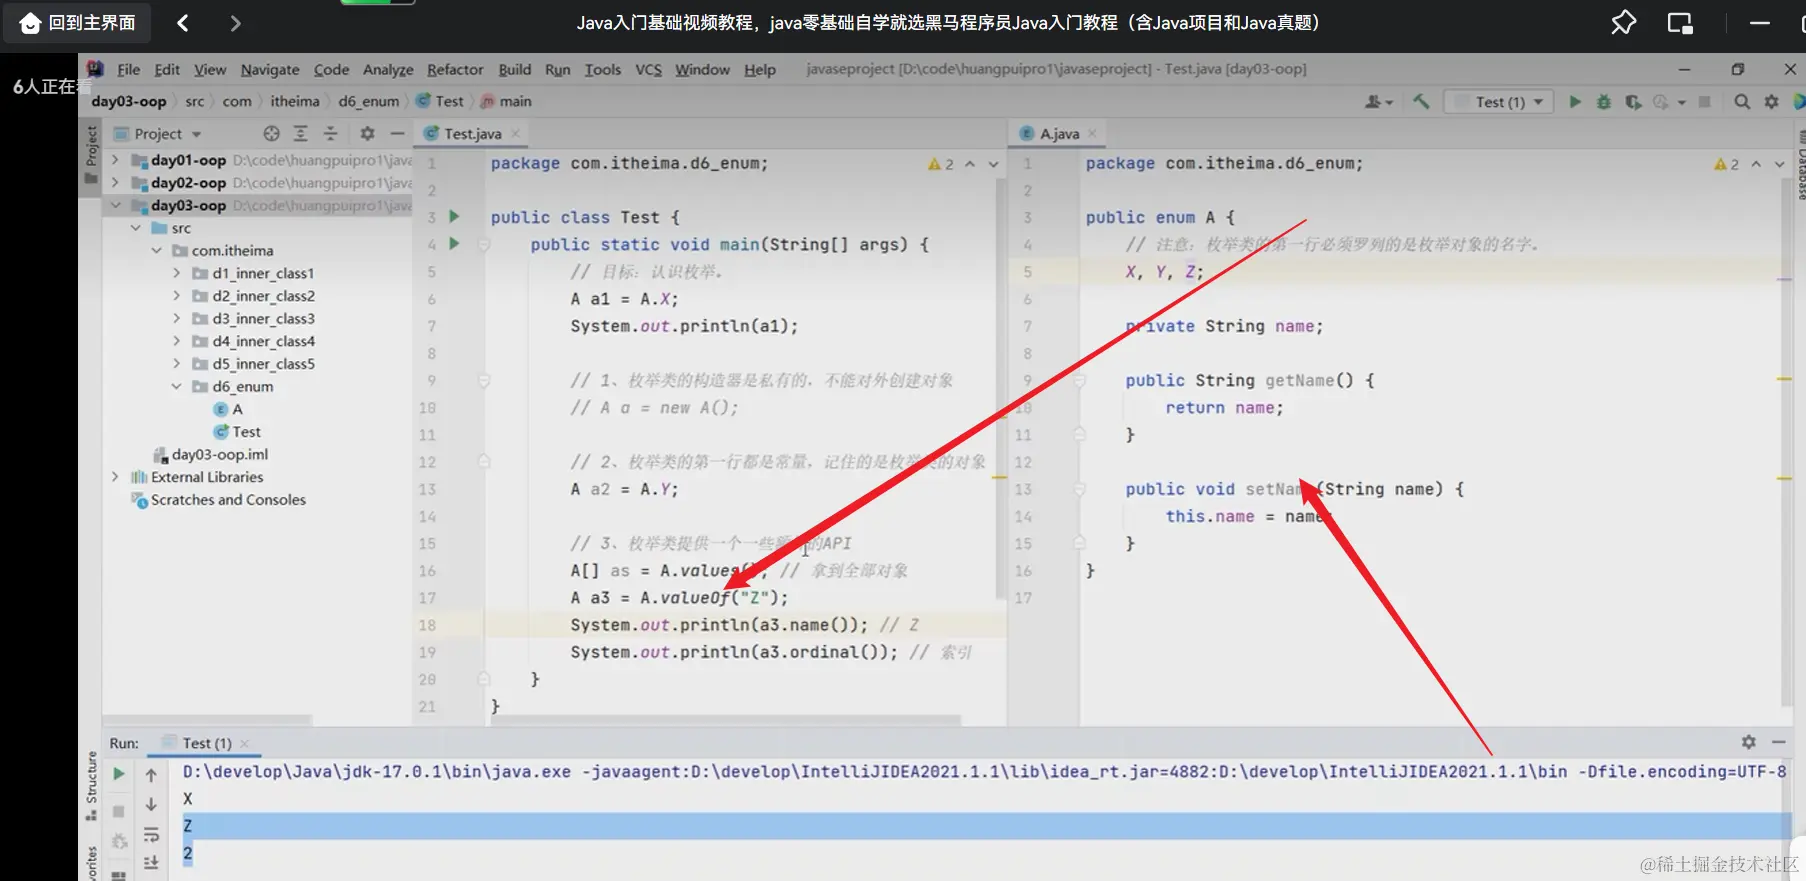1806x881 pixels.
Task: Click the Build Project hammer icon
Action: click(x=1421, y=101)
